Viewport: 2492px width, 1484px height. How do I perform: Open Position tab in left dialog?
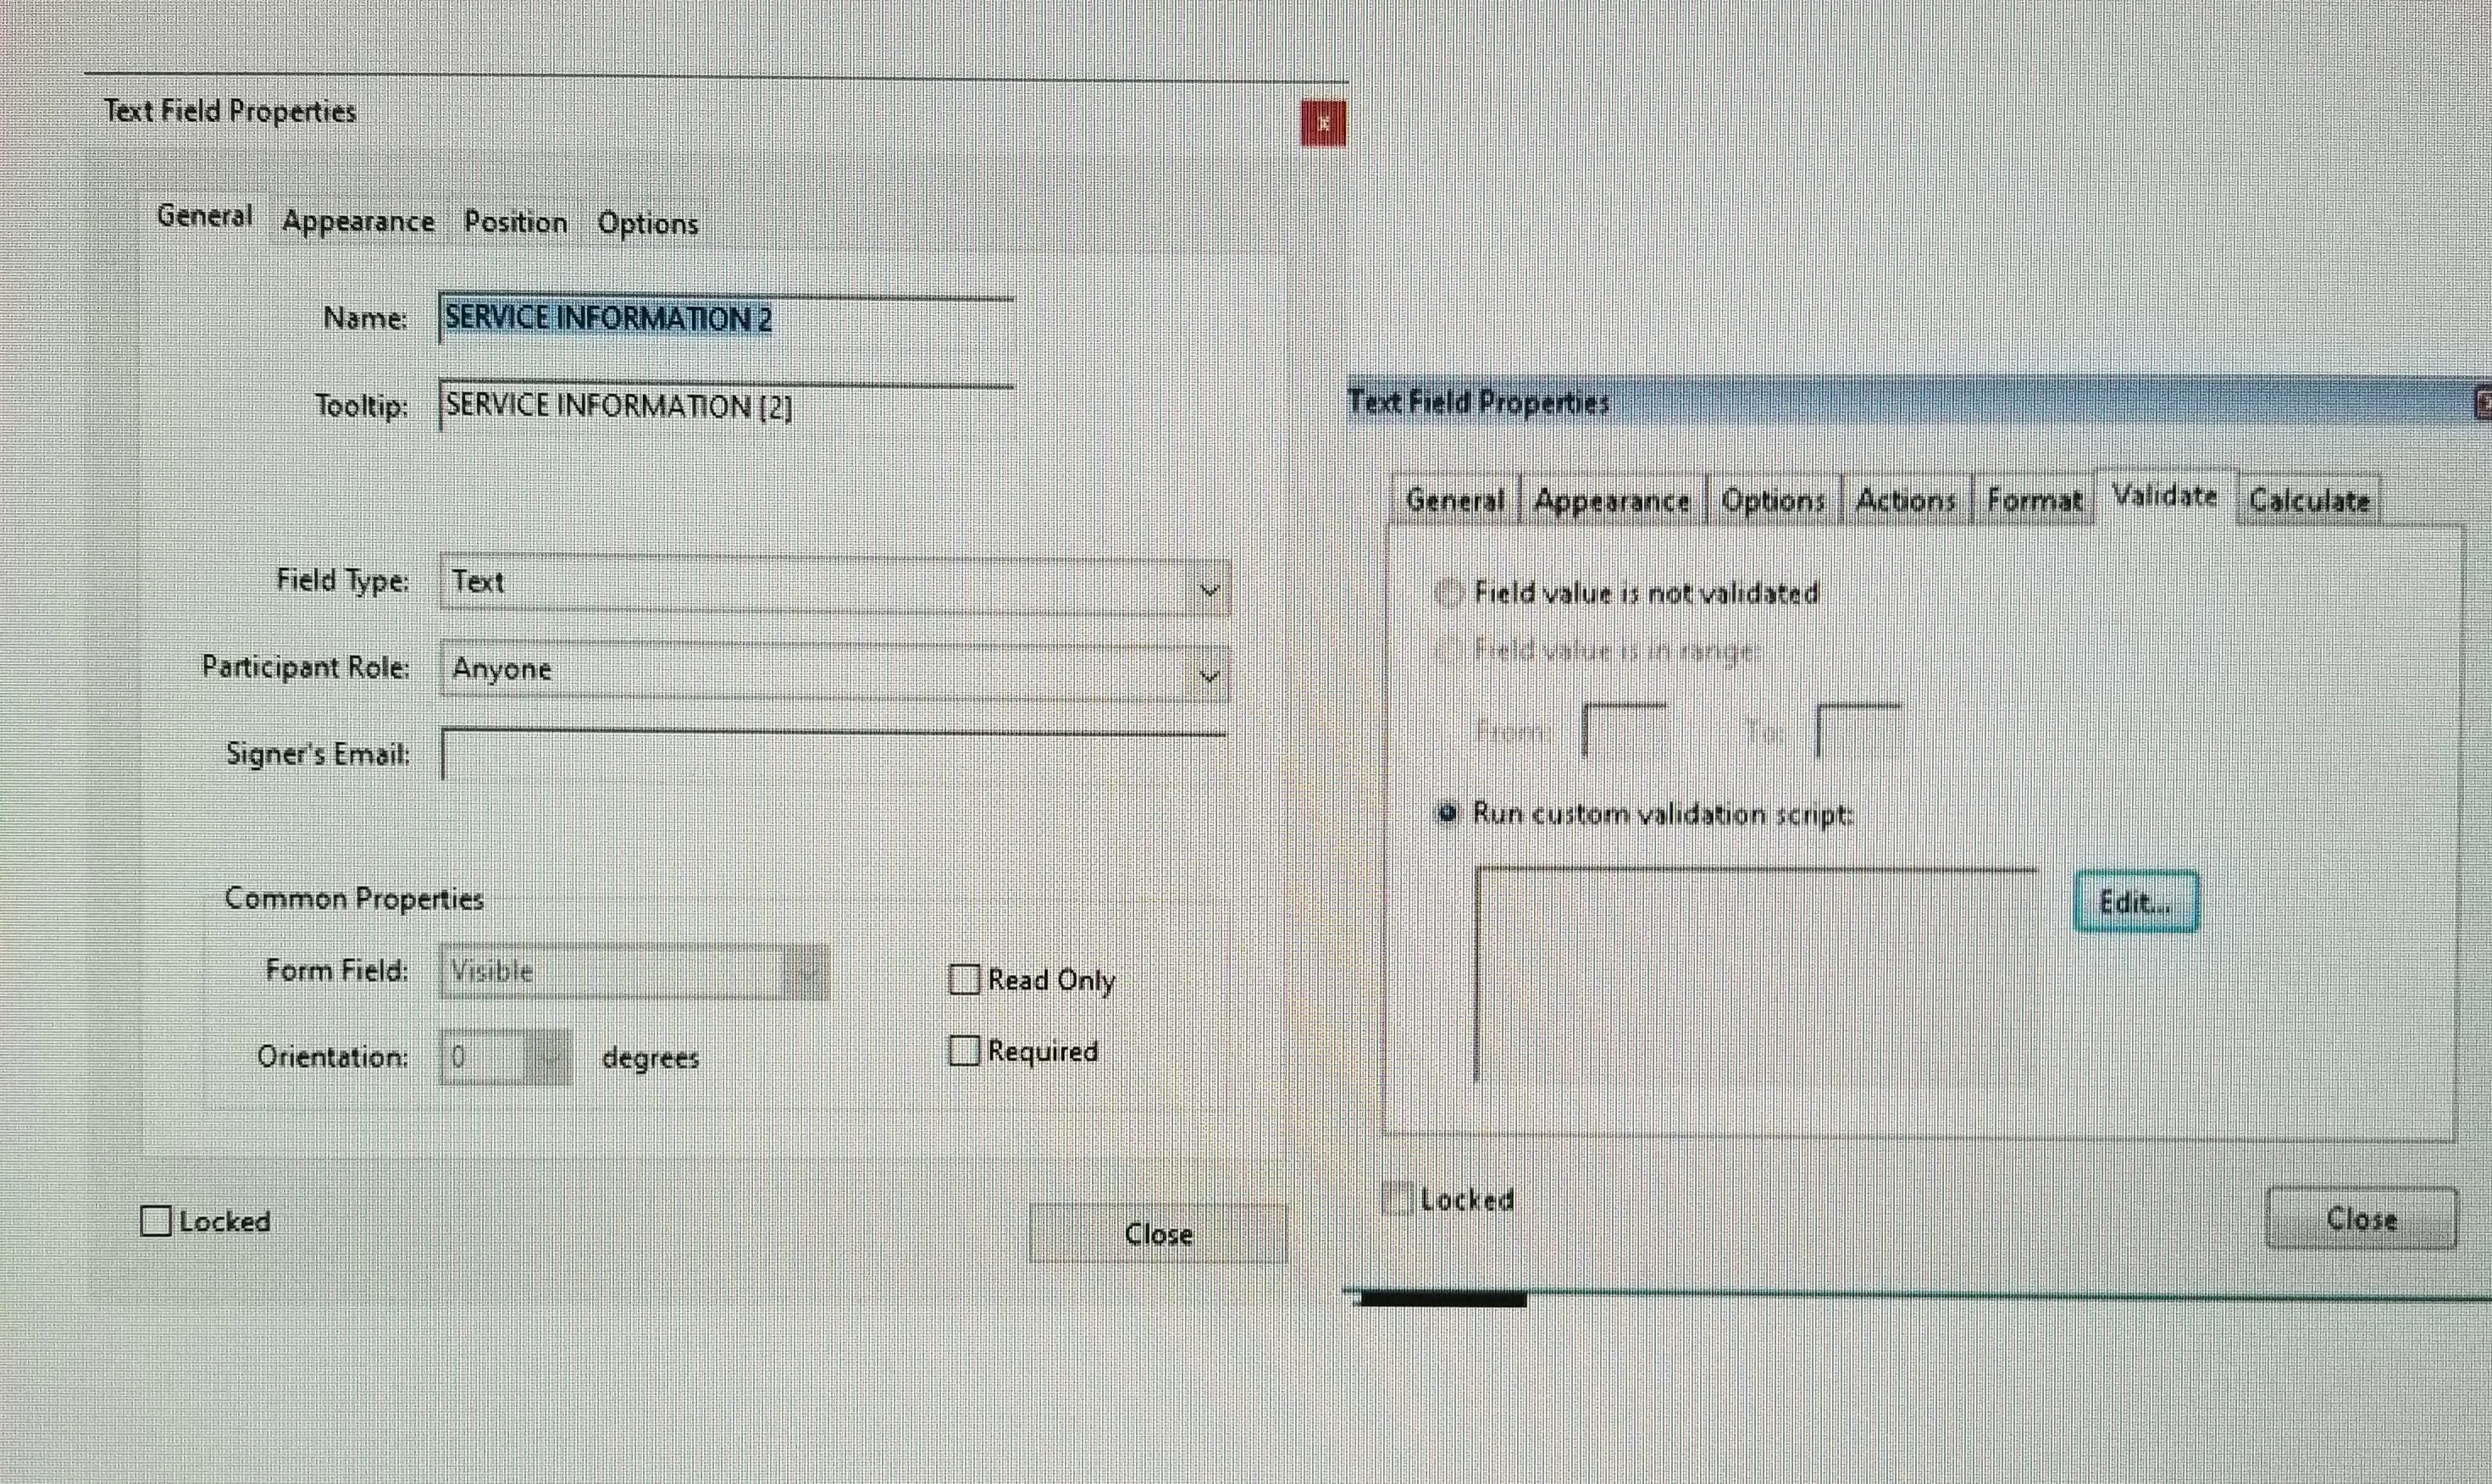[x=515, y=223]
